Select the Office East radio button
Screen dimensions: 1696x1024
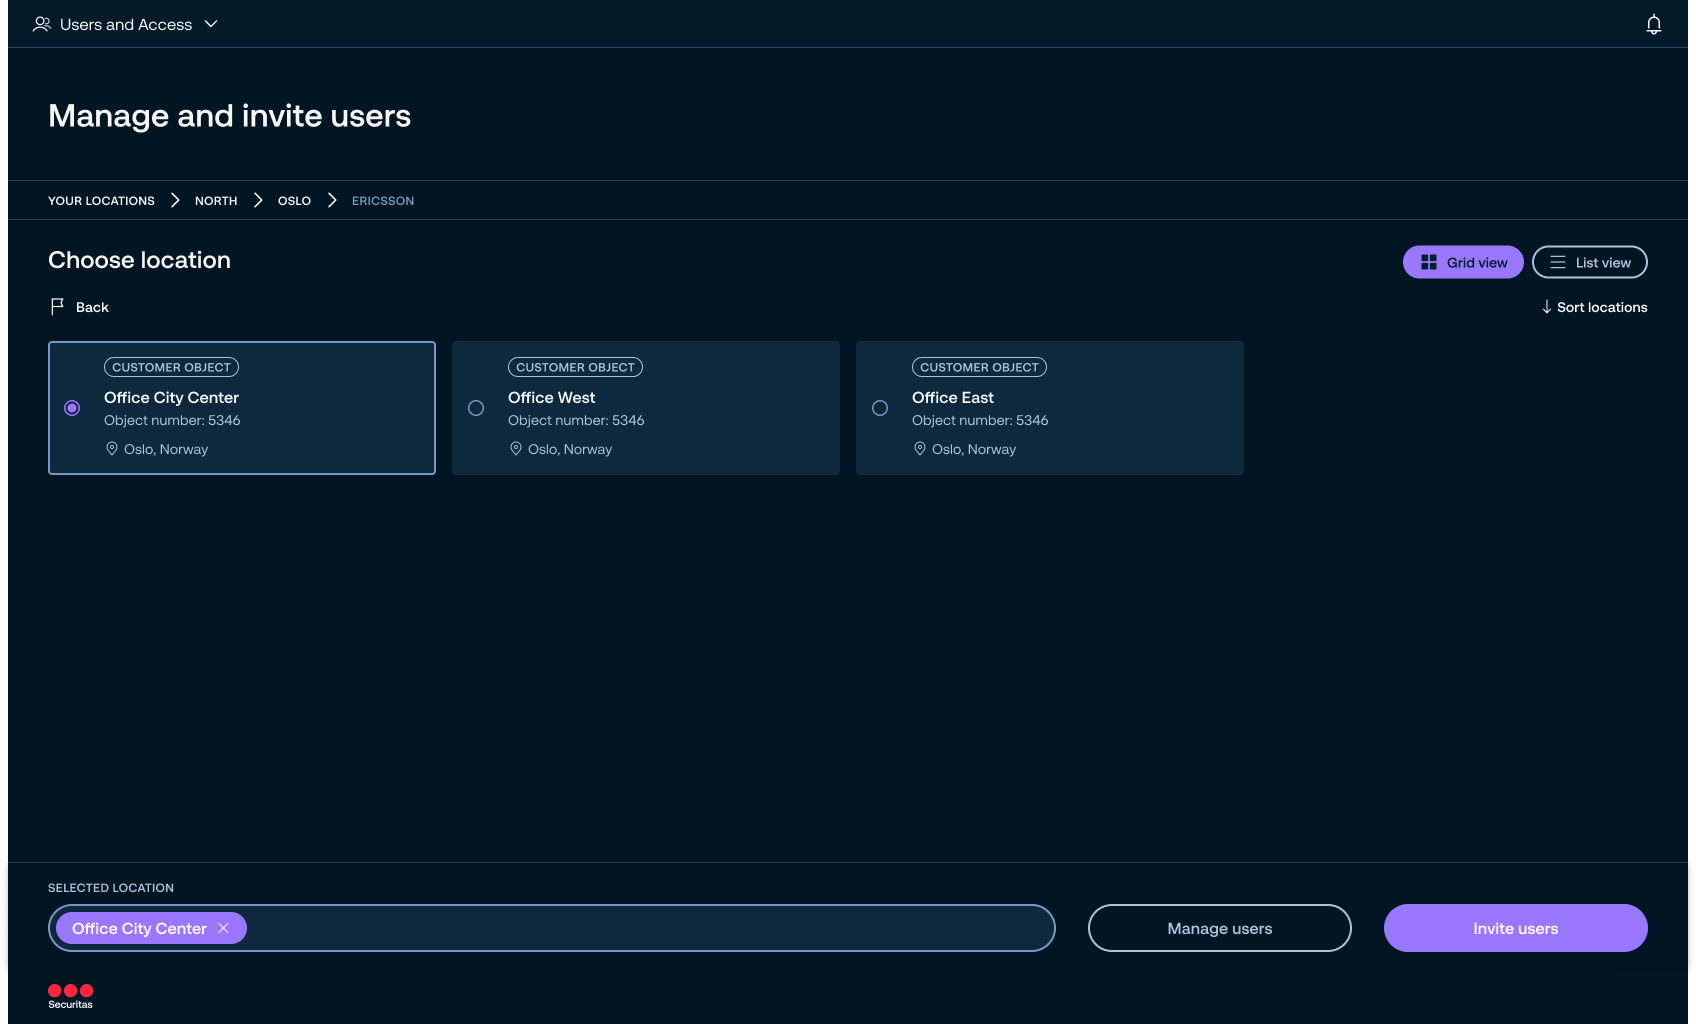point(880,408)
